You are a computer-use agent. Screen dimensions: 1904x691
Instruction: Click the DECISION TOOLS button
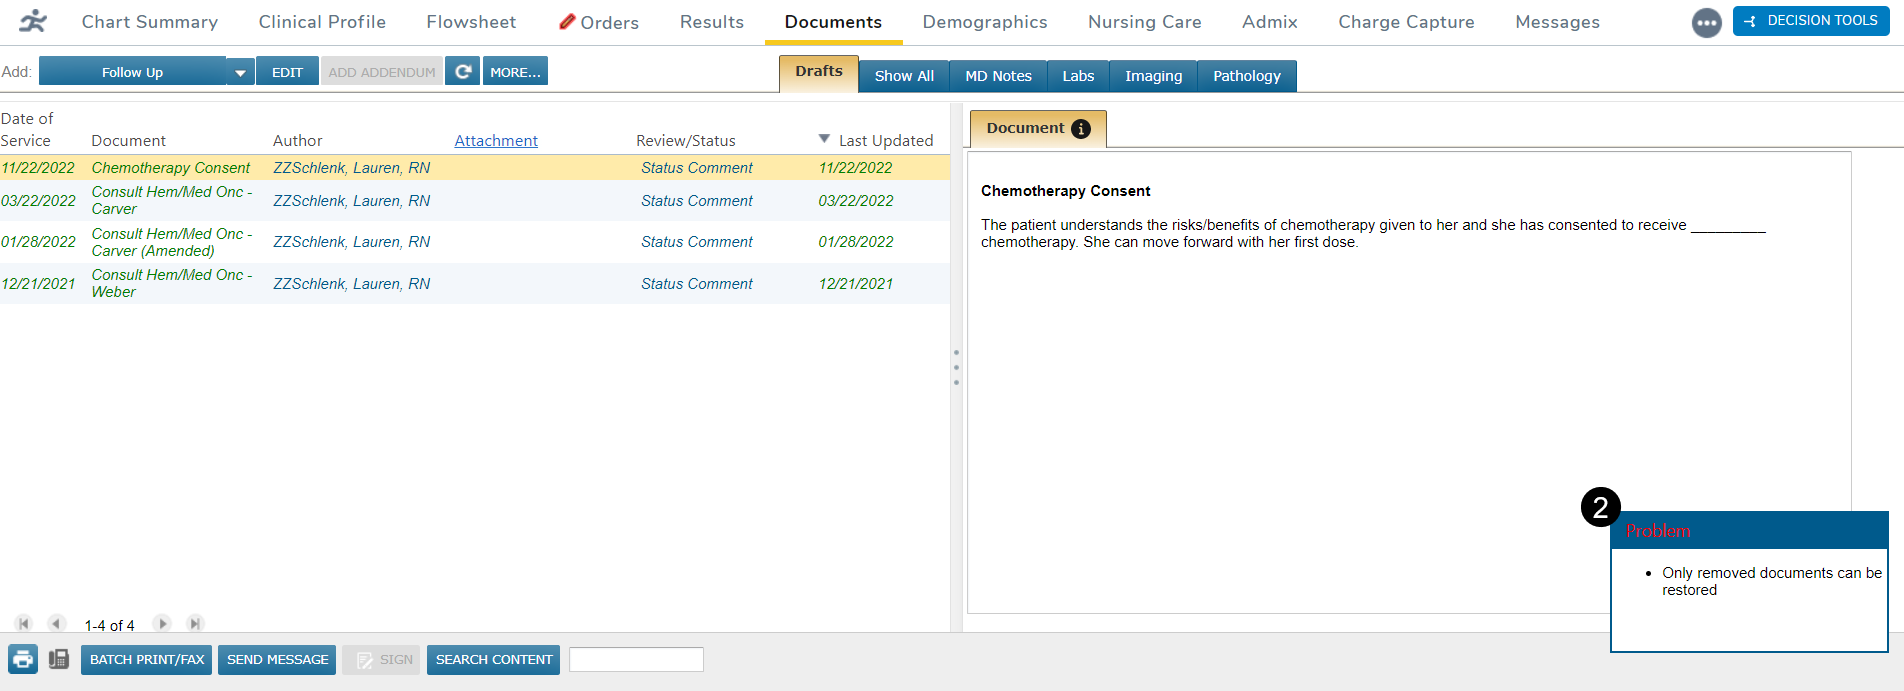[1811, 21]
